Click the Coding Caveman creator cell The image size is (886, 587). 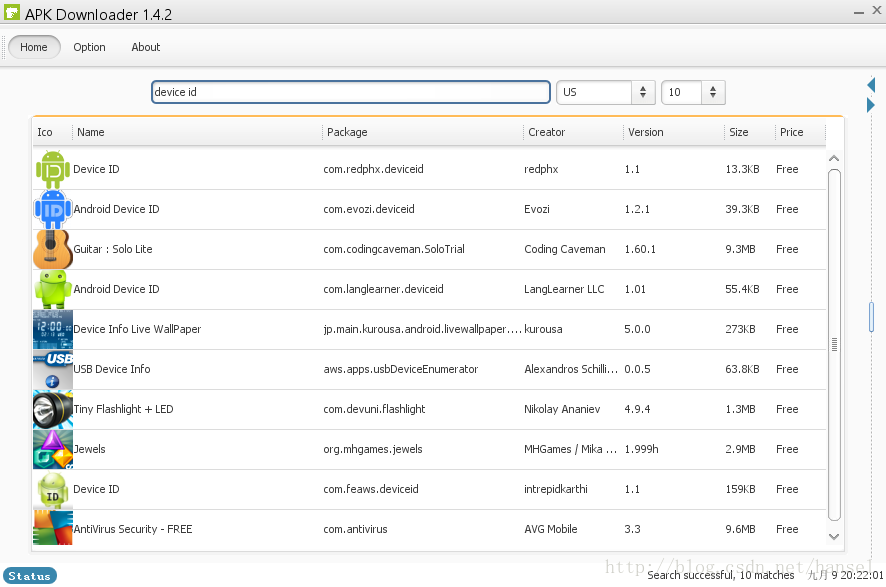[x=564, y=249]
